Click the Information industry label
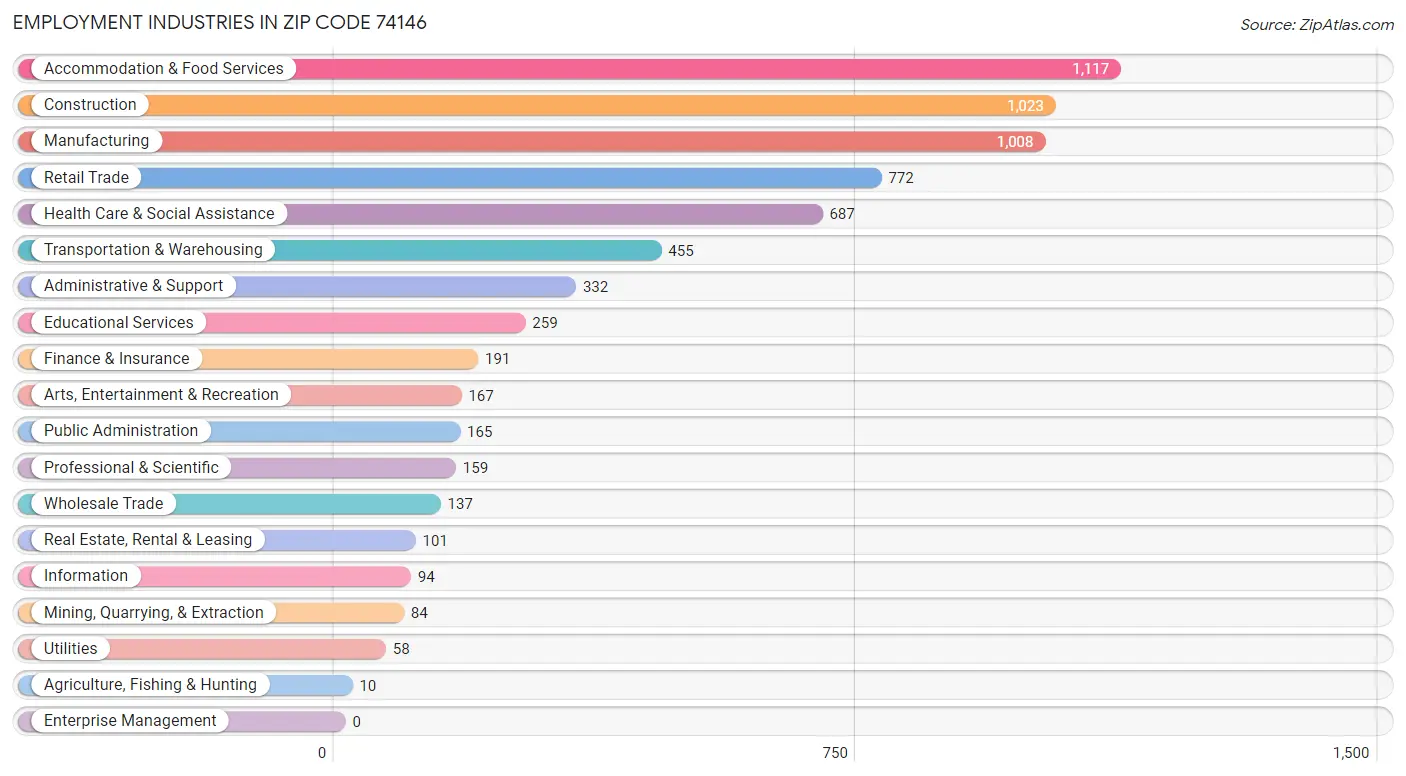Viewport: 1406px width, 776px height. (x=86, y=575)
